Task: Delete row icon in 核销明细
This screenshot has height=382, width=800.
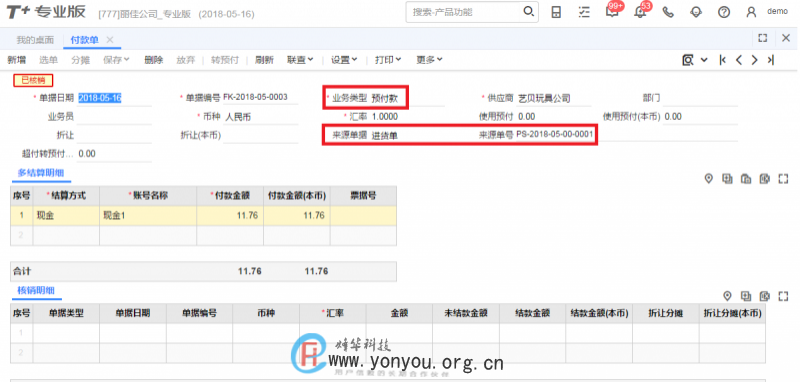Action: pos(764,296)
